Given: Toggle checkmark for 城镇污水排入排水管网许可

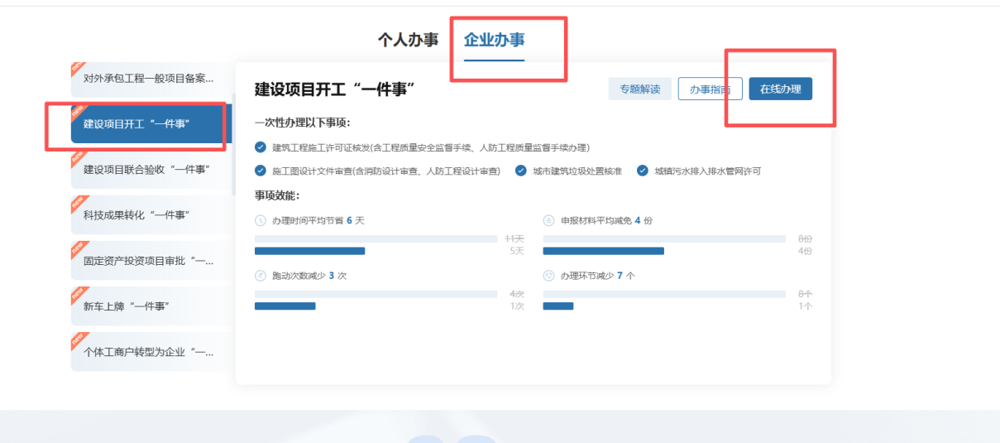Looking at the screenshot, I should 643,171.
